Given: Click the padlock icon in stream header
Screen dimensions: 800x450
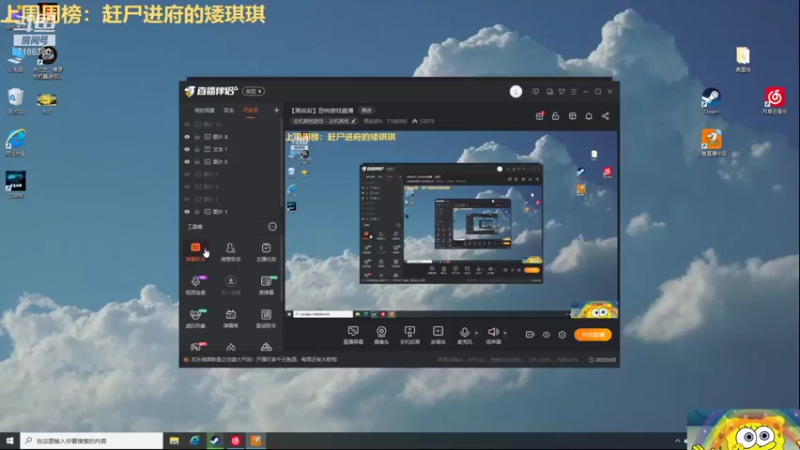Looking at the screenshot, I should (x=556, y=116).
